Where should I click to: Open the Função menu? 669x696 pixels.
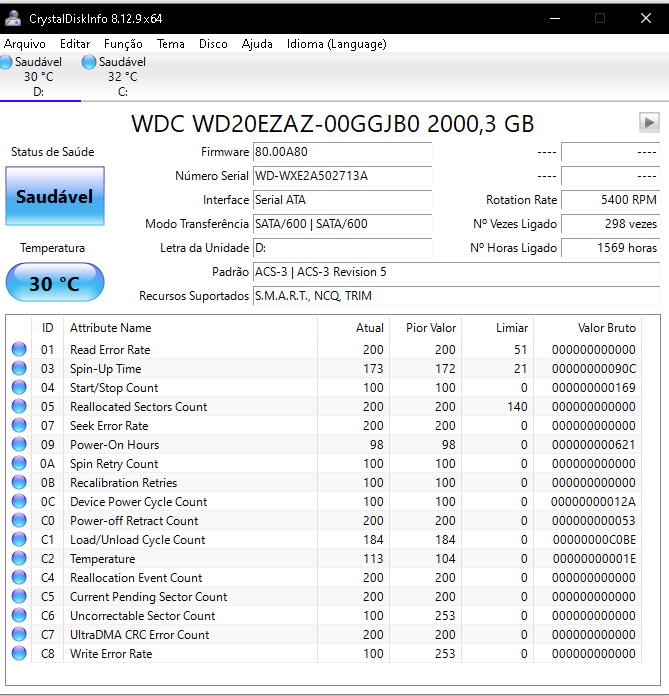point(123,44)
